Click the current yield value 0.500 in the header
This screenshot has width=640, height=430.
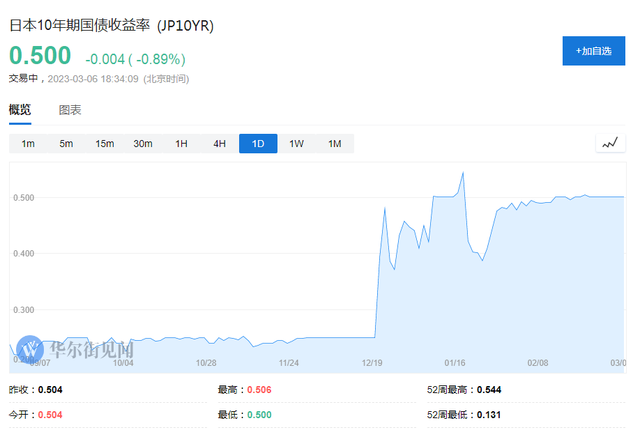[40, 55]
